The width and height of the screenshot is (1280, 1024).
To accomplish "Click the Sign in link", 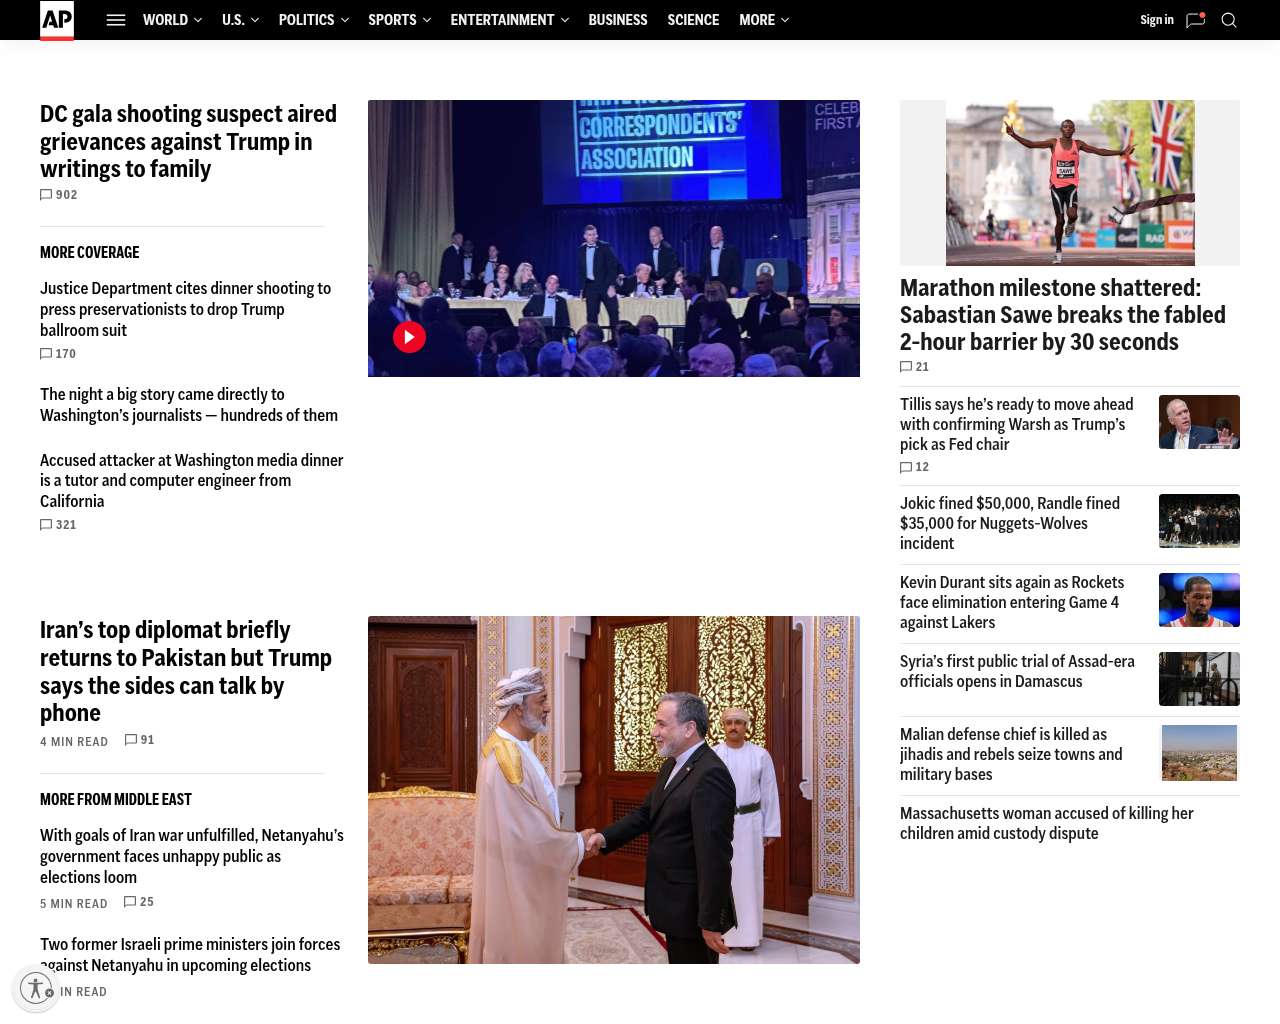I will (x=1156, y=20).
